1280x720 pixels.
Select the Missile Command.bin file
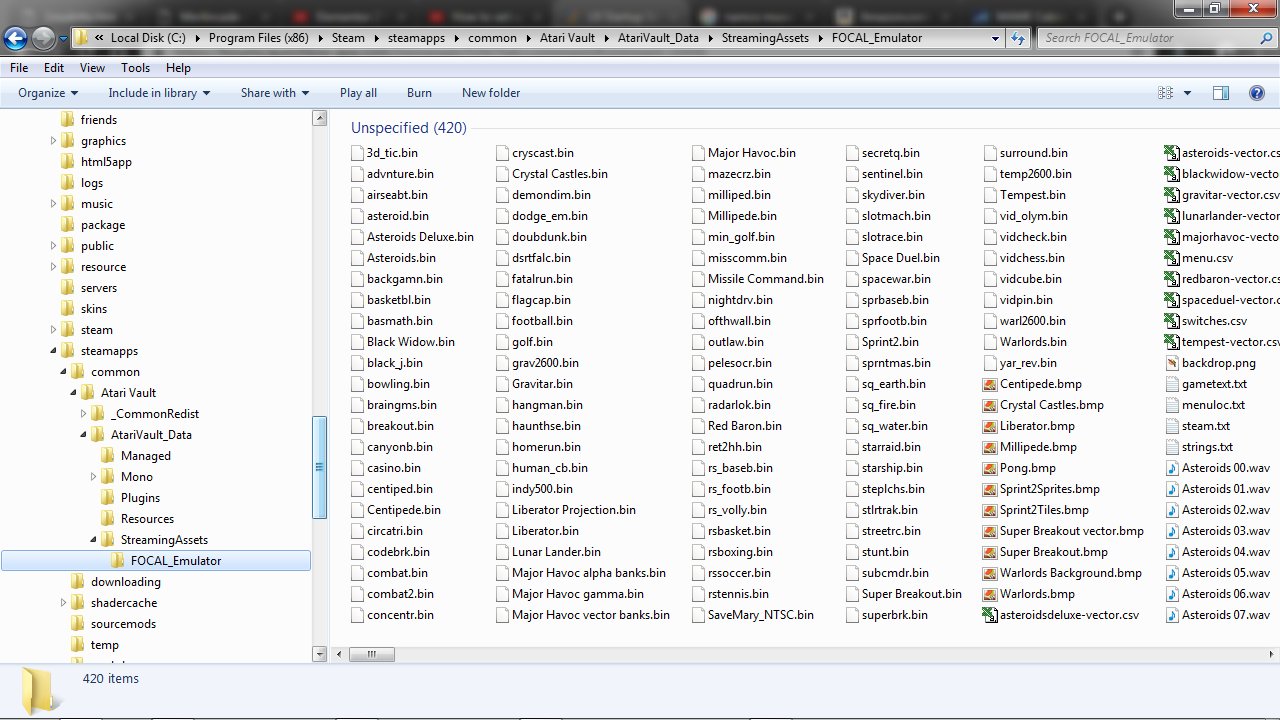[x=766, y=279]
